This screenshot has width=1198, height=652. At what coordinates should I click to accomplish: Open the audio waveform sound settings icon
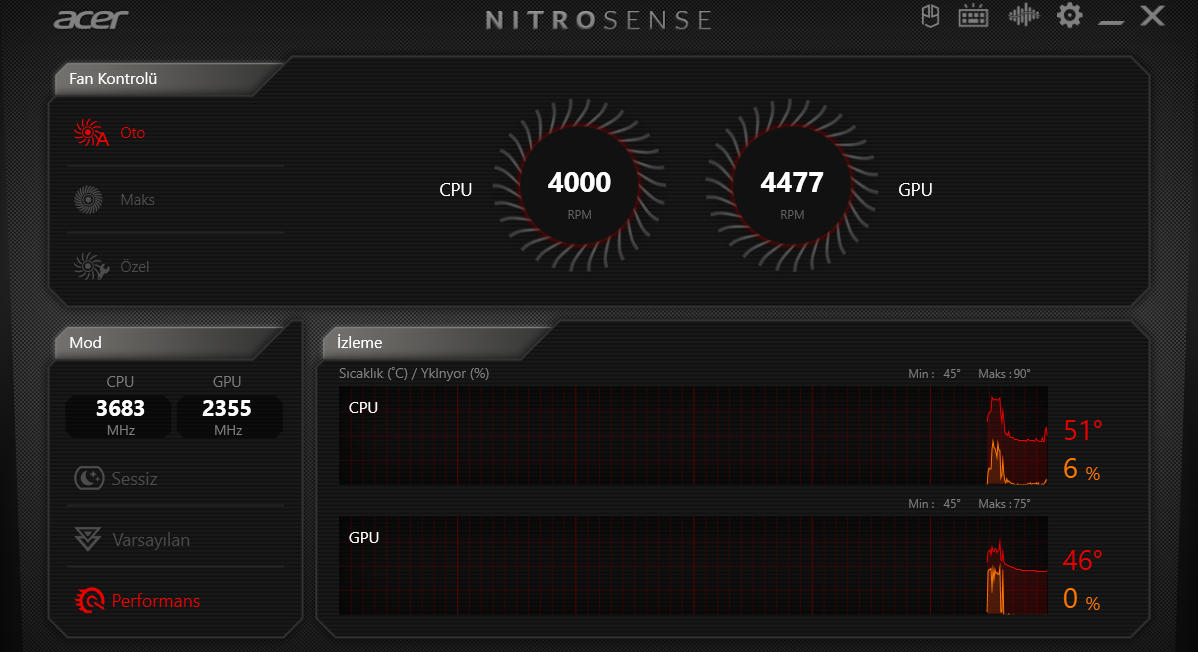pos(1024,15)
